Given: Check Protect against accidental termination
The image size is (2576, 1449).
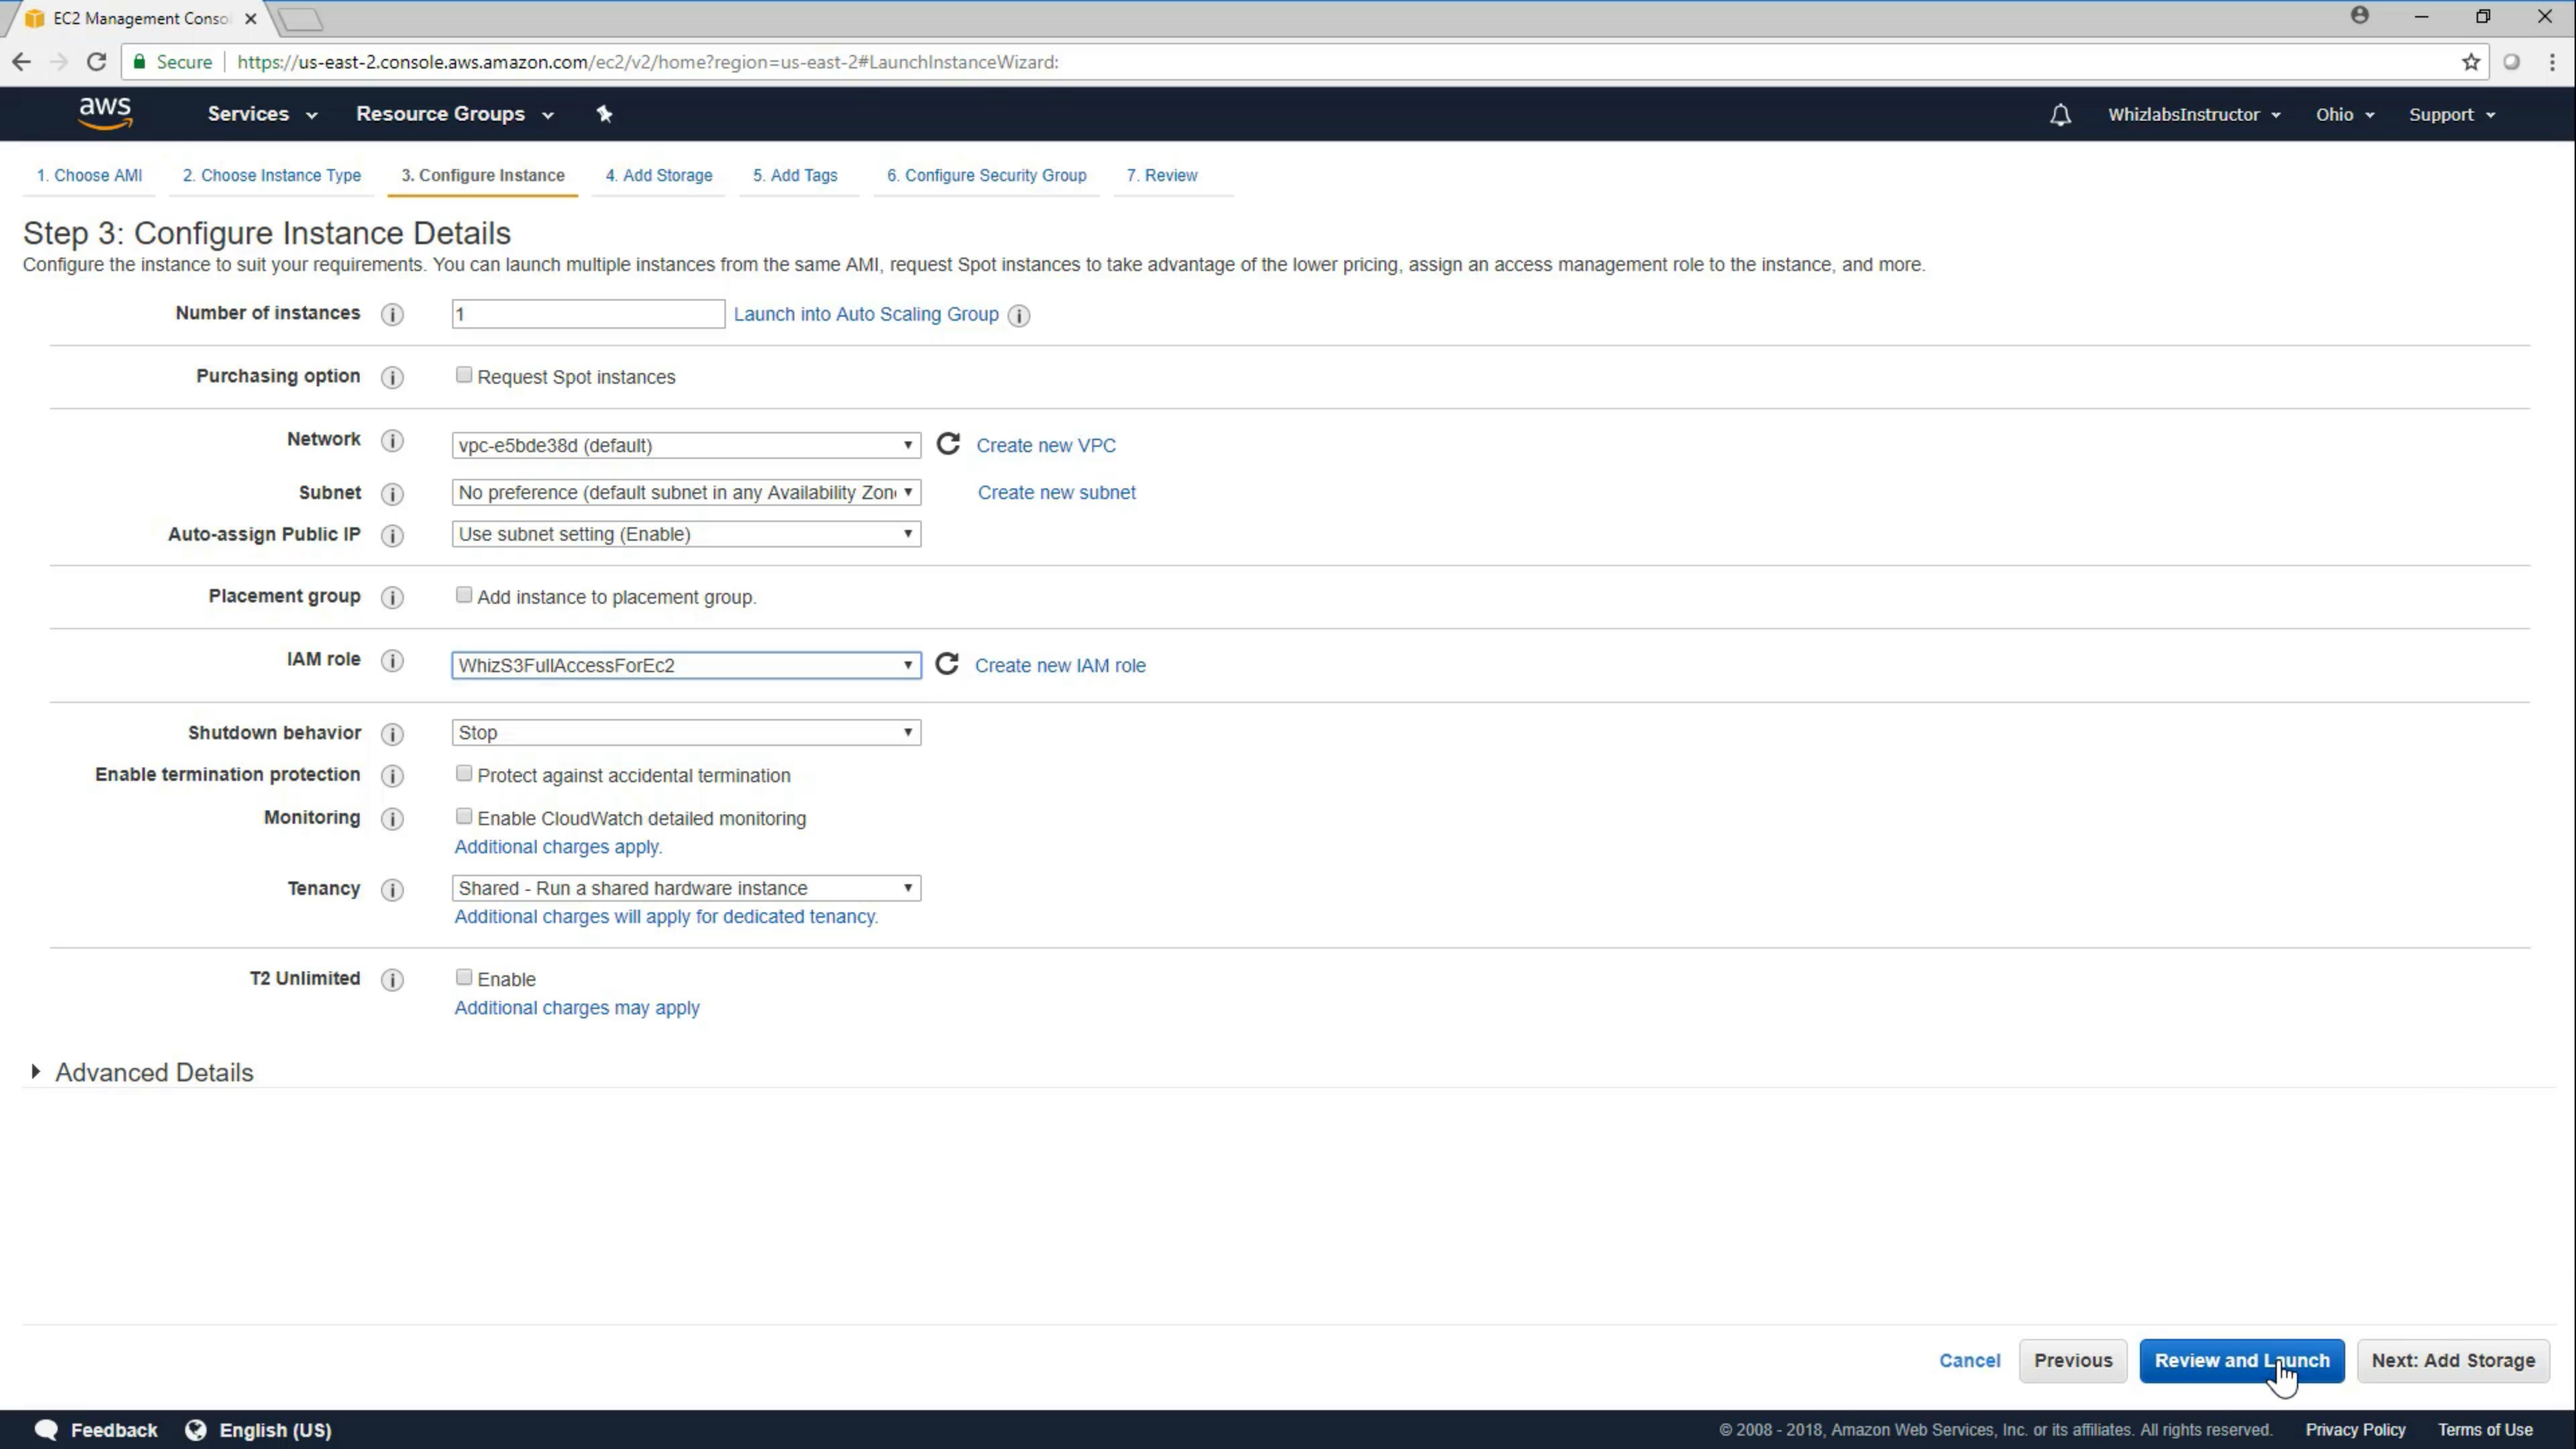Looking at the screenshot, I should pyautogui.click(x=464, y=774).
